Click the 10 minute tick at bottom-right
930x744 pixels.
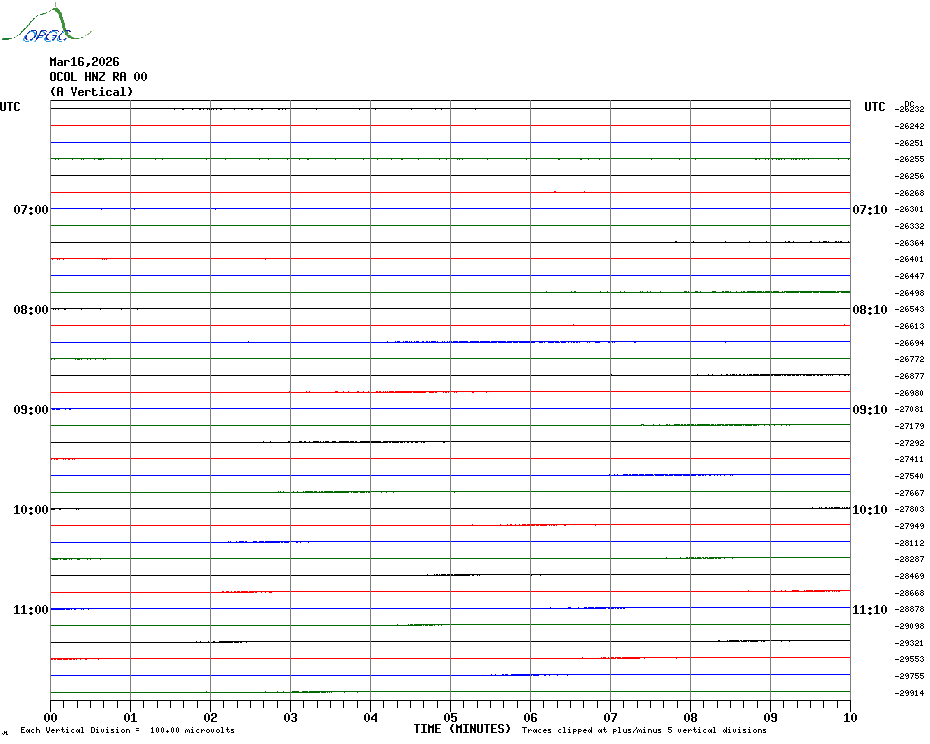click(849, 717)
